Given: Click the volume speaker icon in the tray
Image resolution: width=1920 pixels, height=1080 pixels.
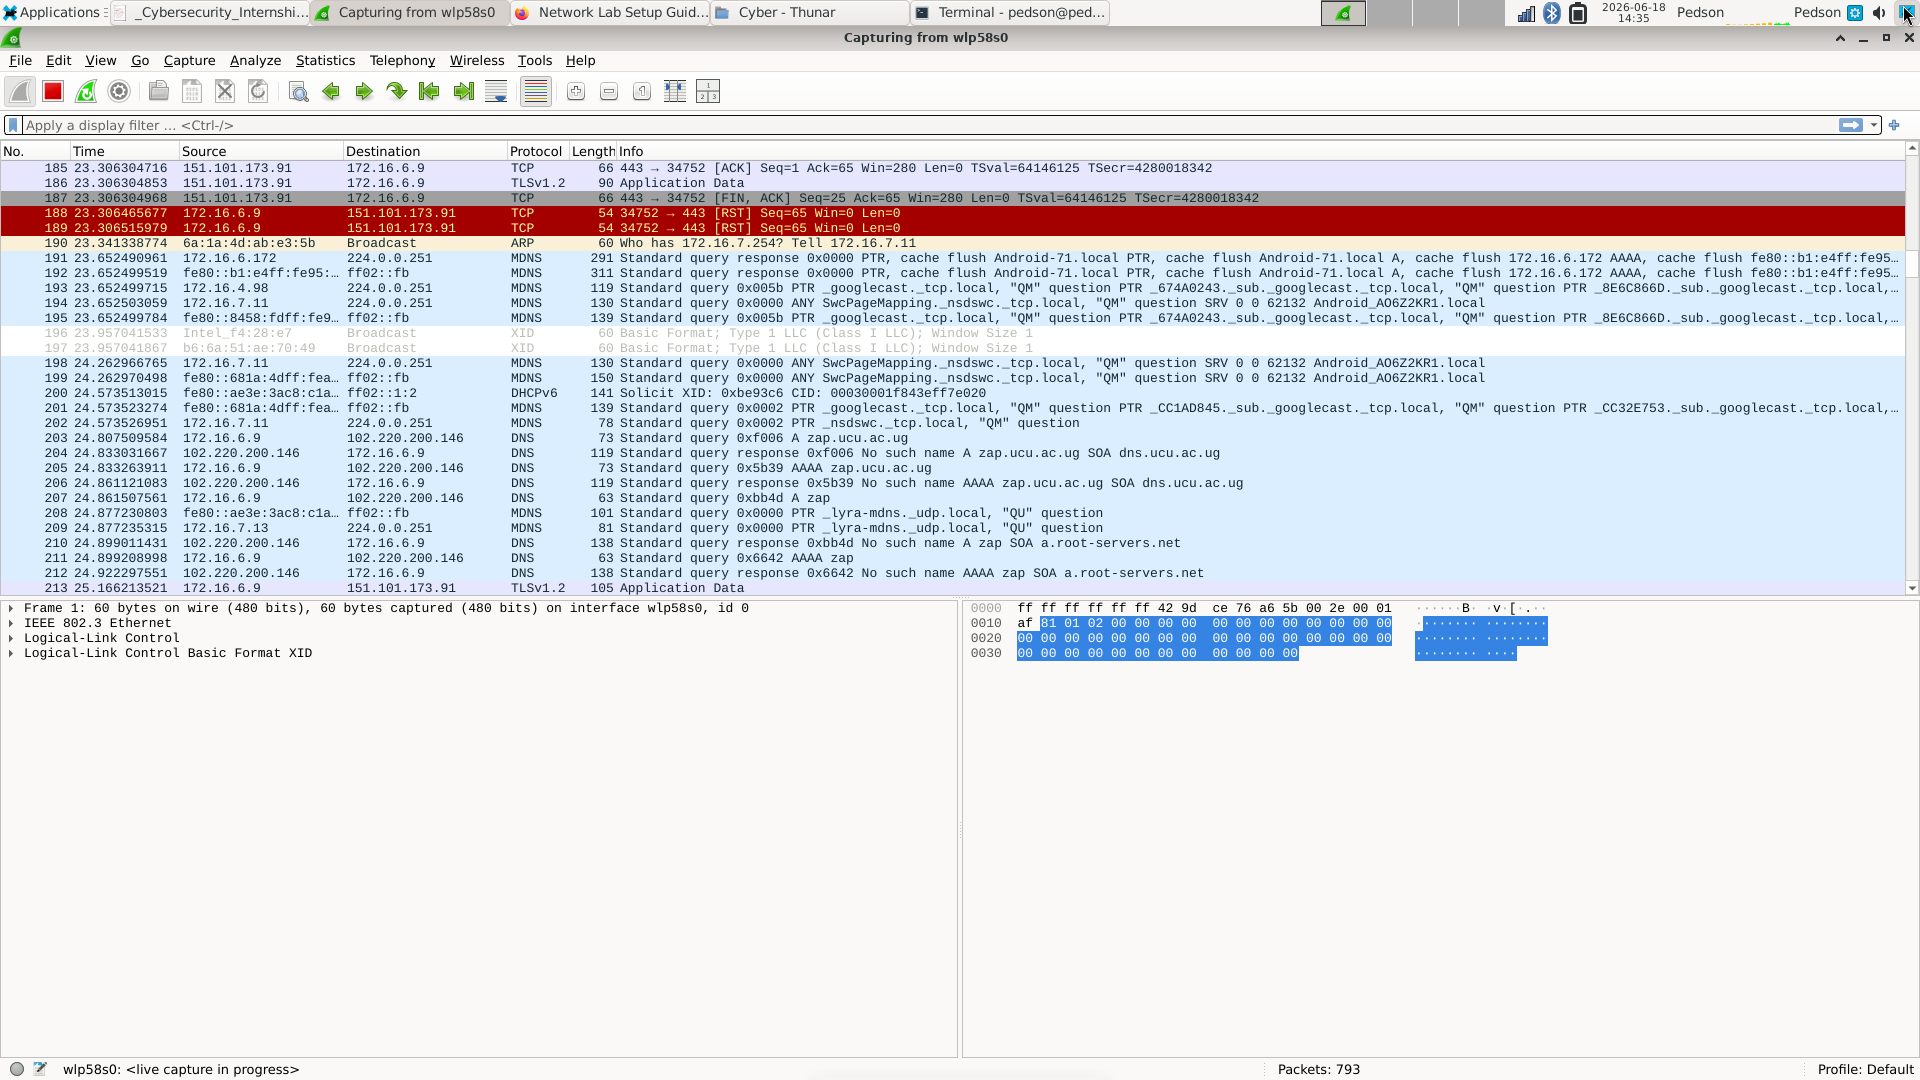Looking at the screenshot, I should pos(1880,13).
